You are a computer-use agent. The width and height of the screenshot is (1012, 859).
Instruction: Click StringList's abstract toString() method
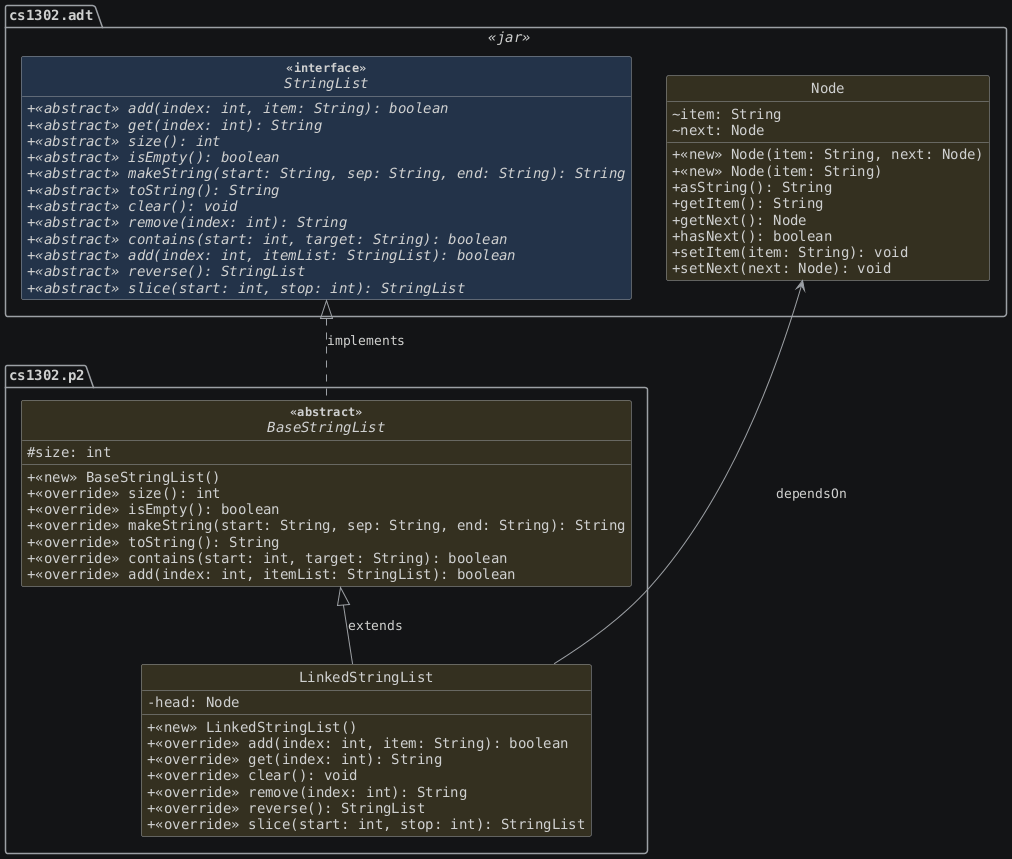pyautogui.click(x=153, y=190)
